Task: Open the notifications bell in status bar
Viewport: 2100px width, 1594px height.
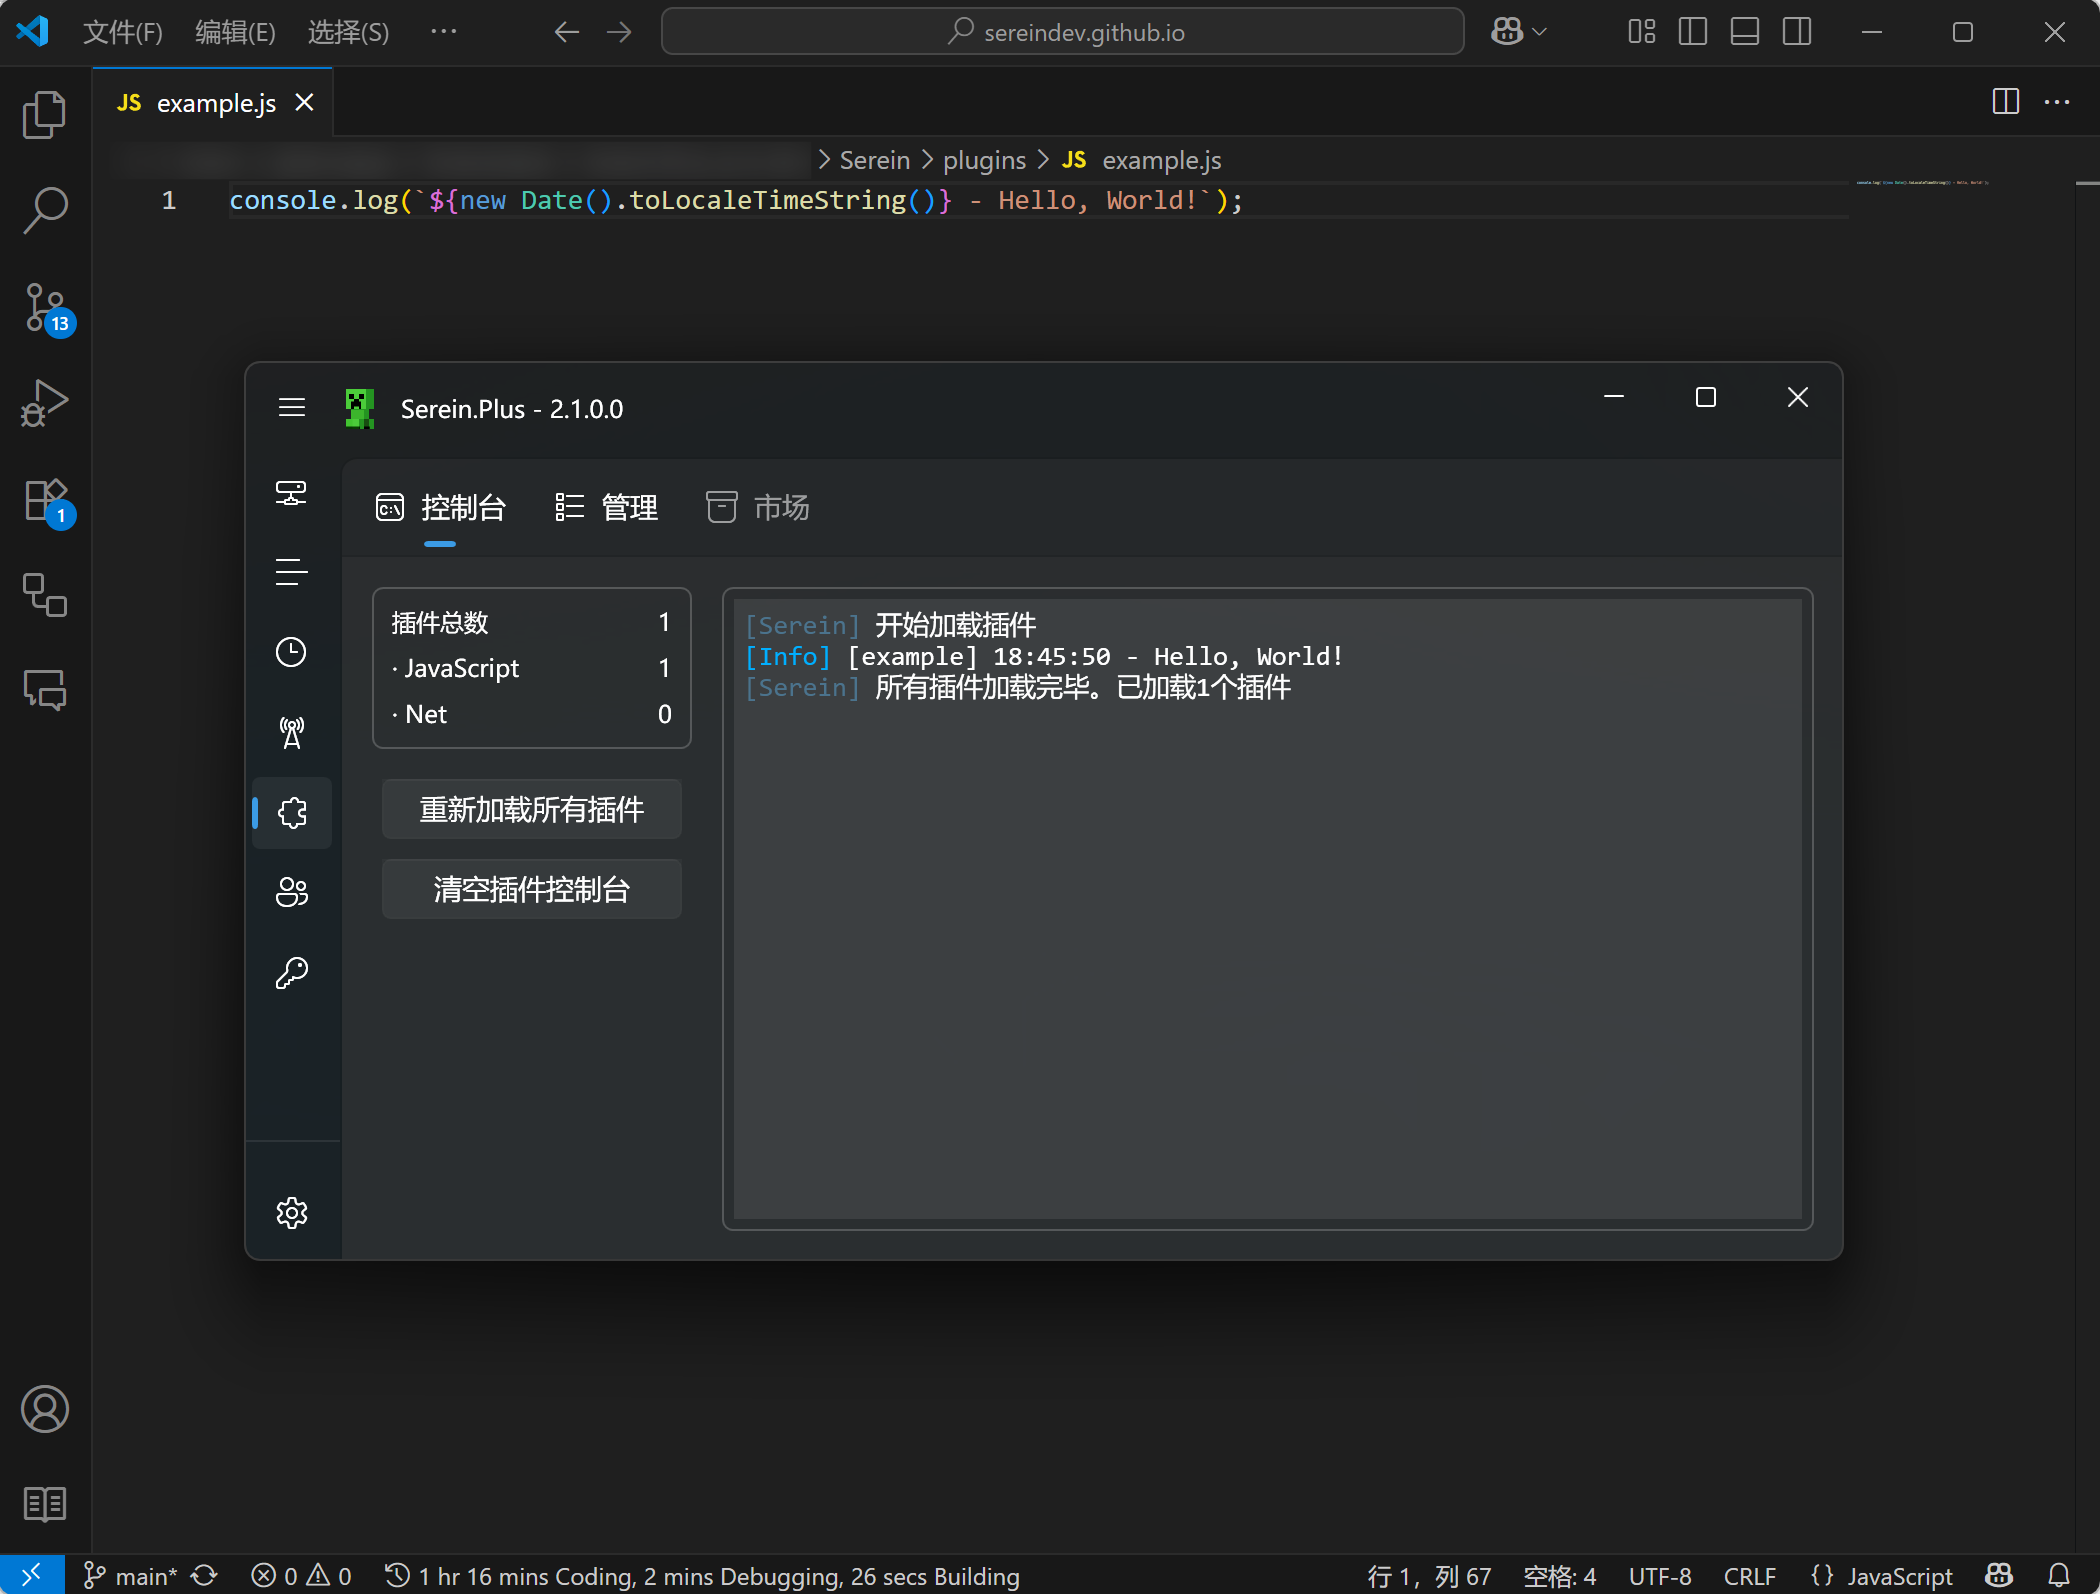Action: 2059,1576
